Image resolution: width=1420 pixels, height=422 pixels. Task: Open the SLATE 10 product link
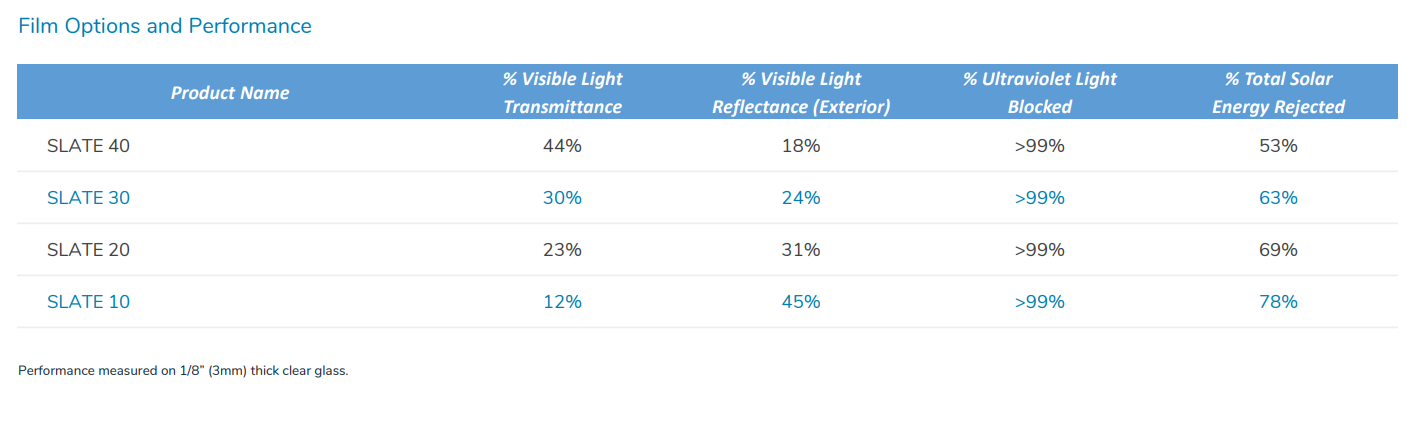tap(89, 302)
